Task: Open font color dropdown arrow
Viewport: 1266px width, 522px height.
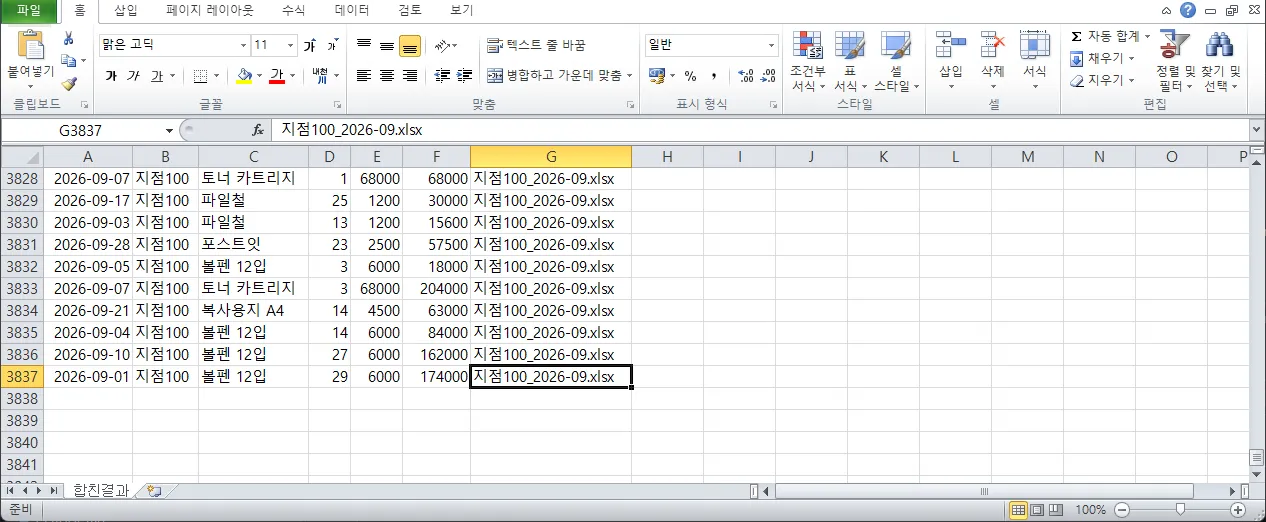Action: 293,76
